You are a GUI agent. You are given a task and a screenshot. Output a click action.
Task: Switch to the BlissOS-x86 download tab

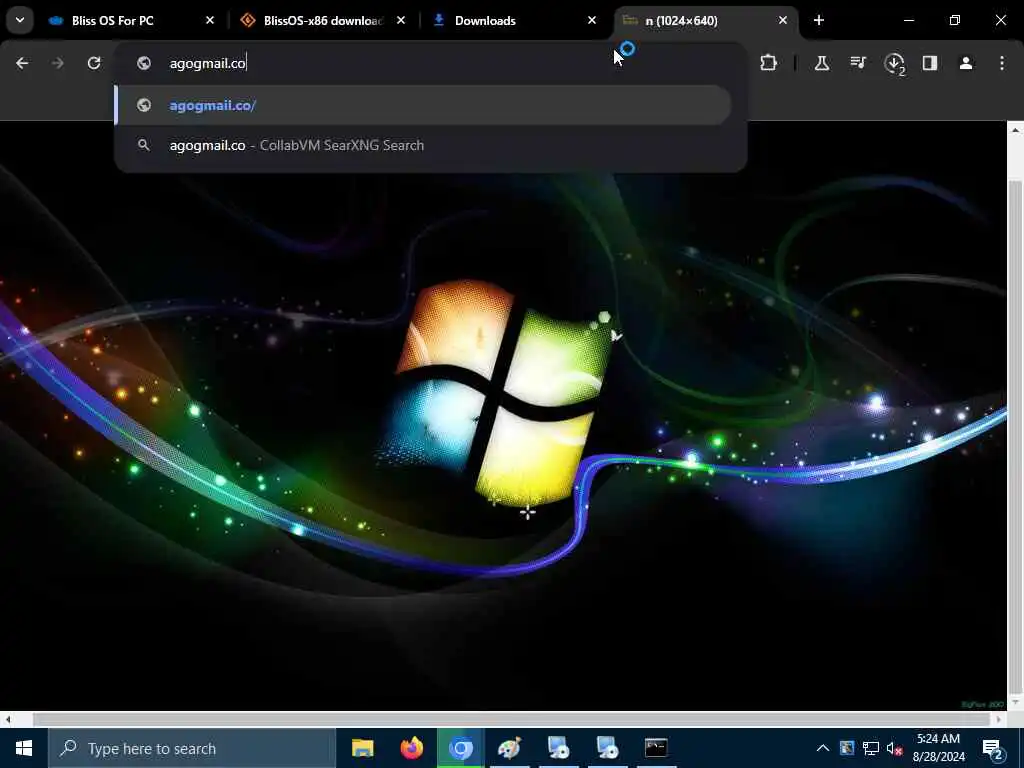click(323, 20)
